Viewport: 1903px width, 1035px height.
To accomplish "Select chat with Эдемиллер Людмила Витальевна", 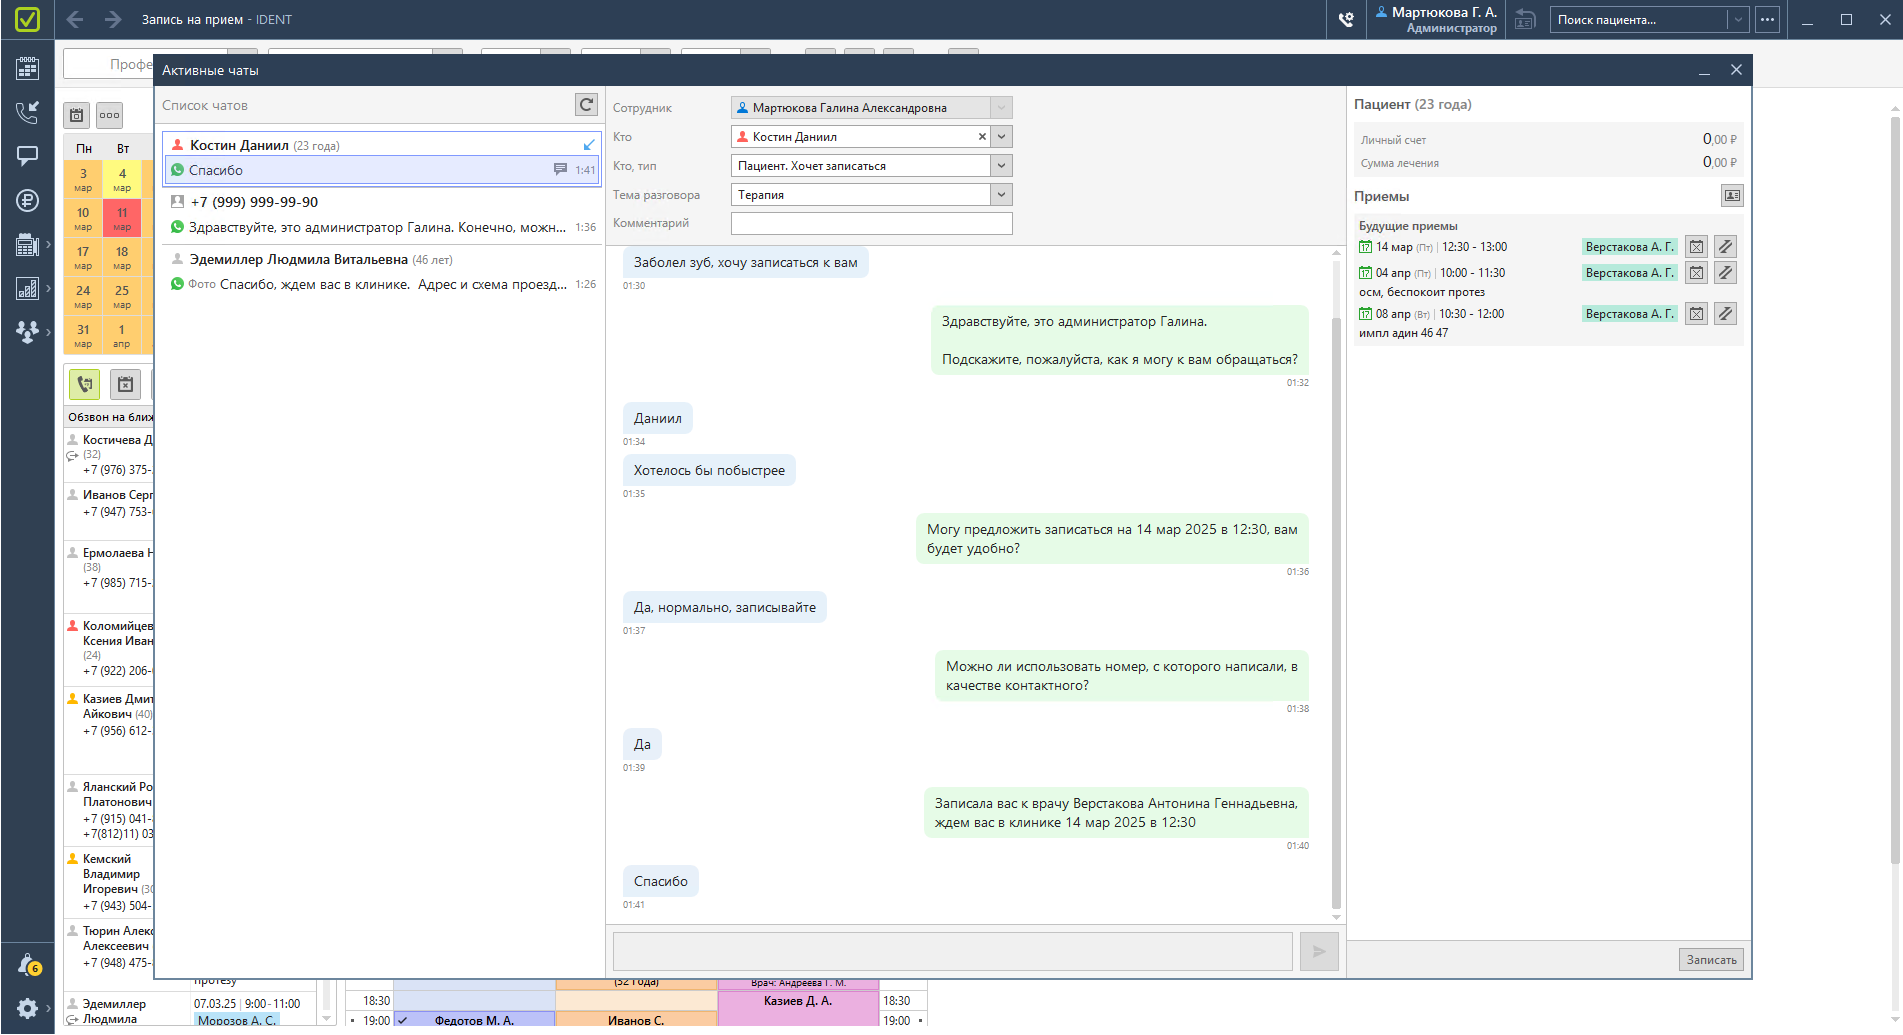I will coord(382,272).
